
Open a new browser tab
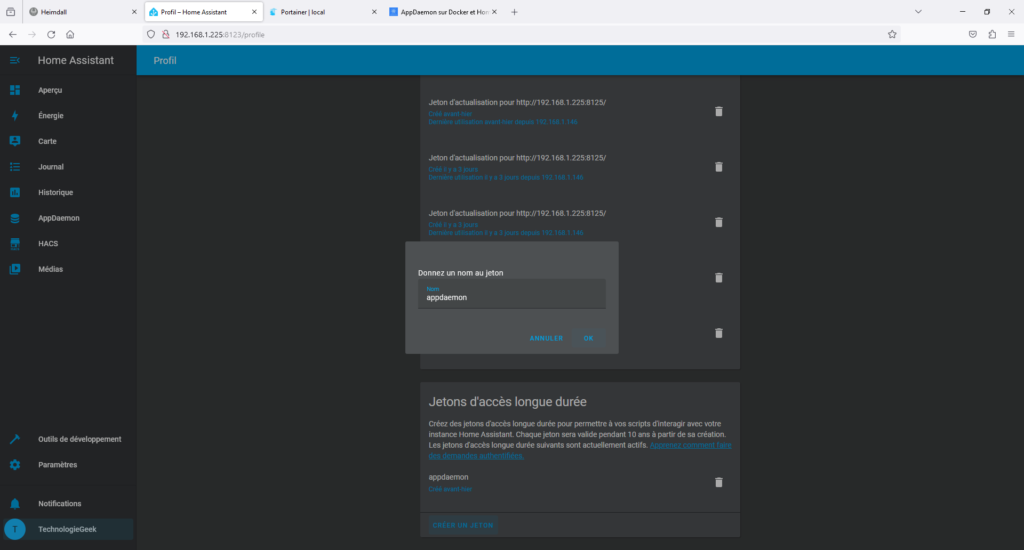click(514, 12)
